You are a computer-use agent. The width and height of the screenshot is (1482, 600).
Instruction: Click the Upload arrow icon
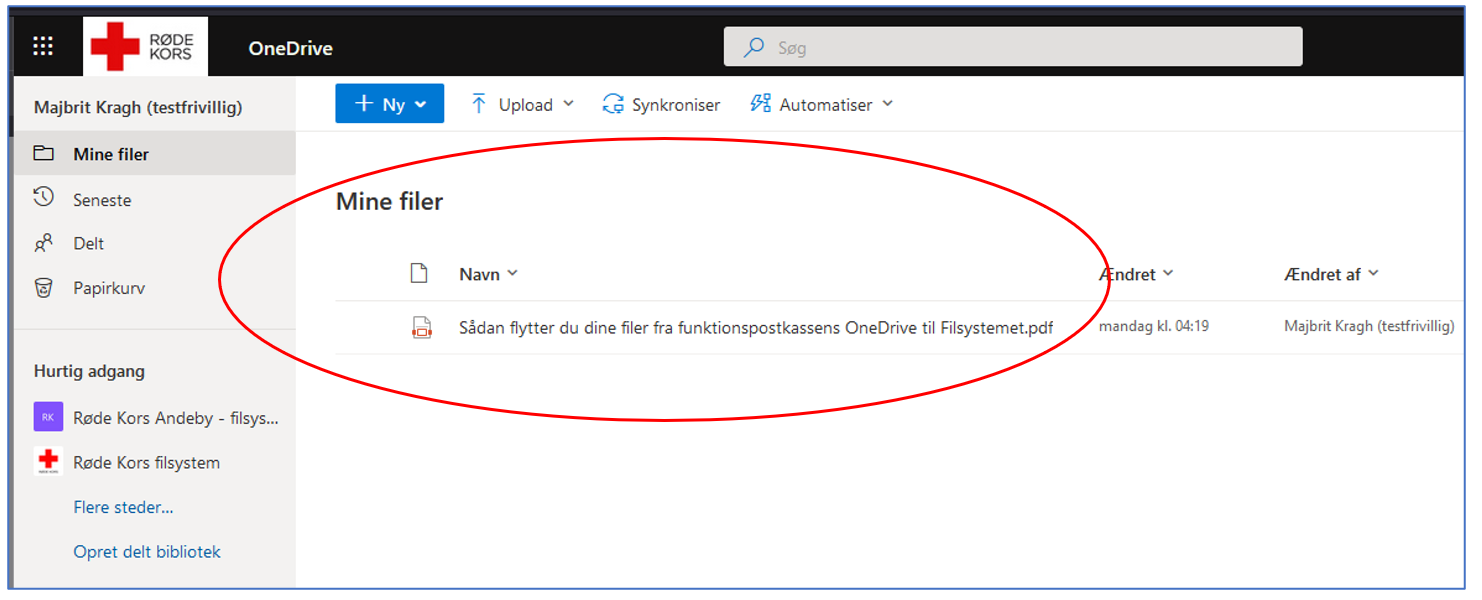[479, 104]
